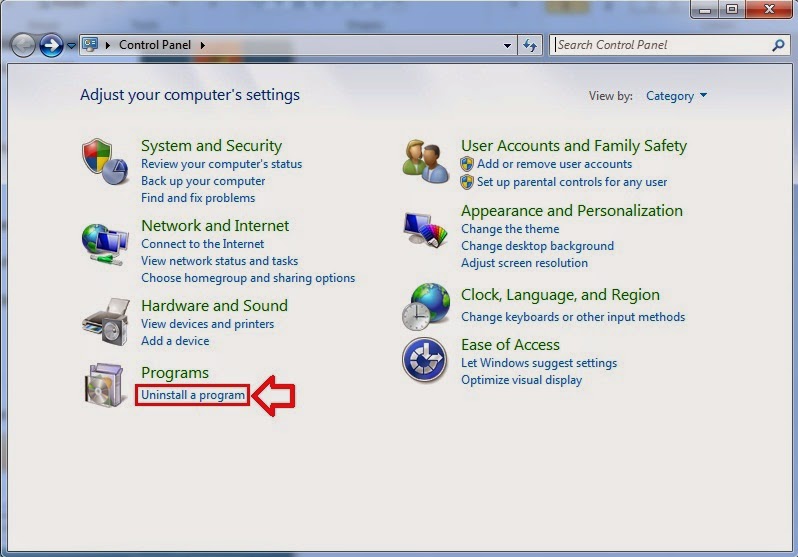Click the Network and Internet globe icon

[x=105, y=244]
